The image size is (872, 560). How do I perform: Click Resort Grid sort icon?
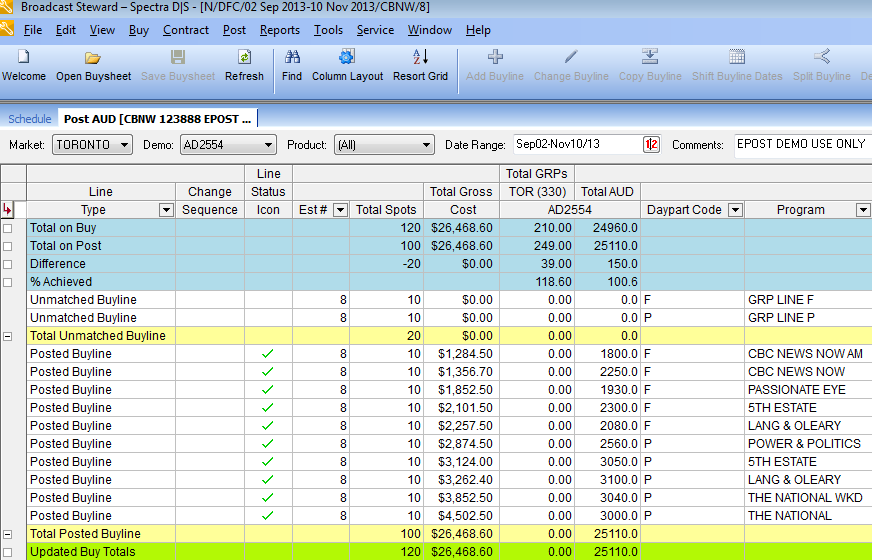(420, 56)
